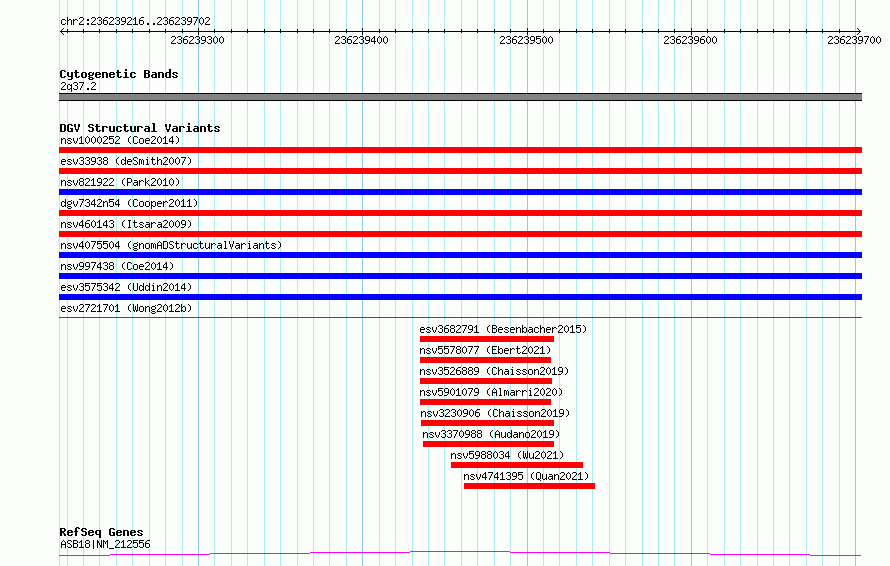
Task: Select the red bar under nsv5988034
Action: click(517, 465)
